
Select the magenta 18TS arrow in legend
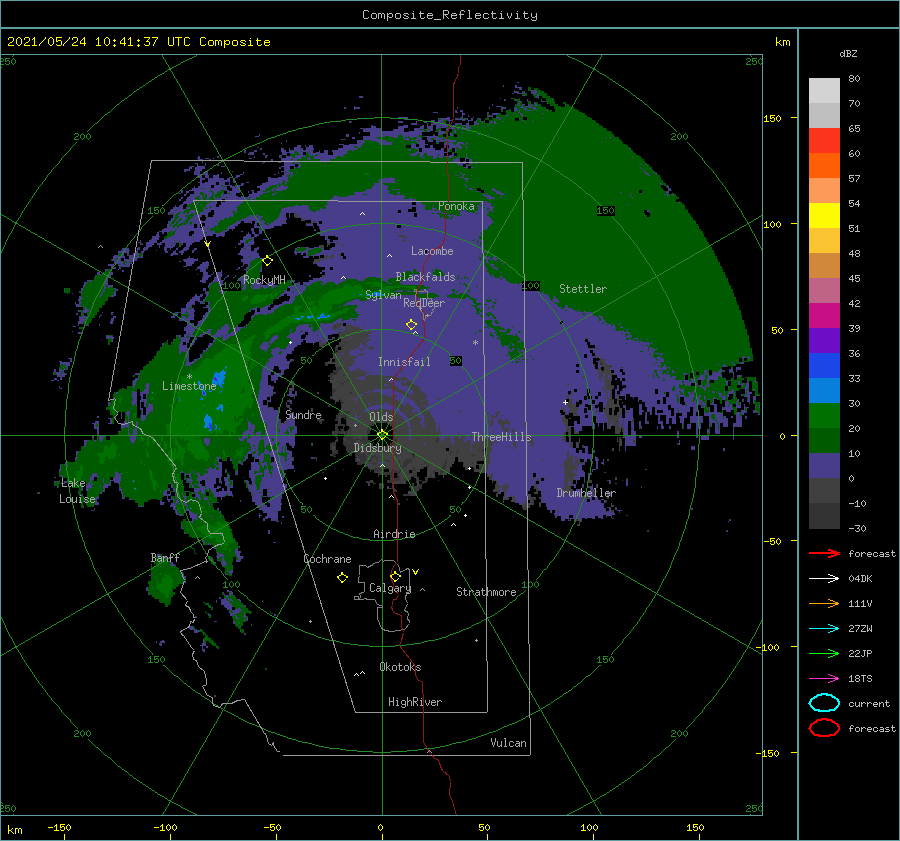(x=824, y=679)
